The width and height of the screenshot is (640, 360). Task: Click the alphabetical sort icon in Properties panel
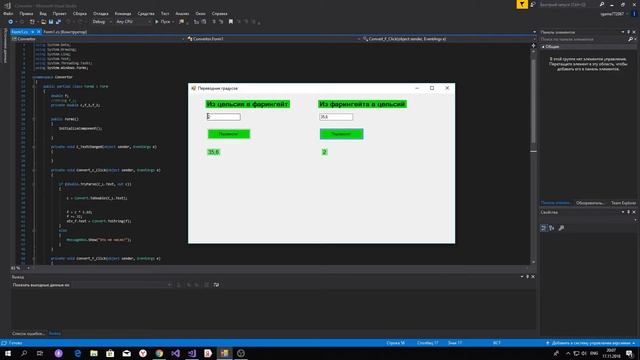(552, 228)
